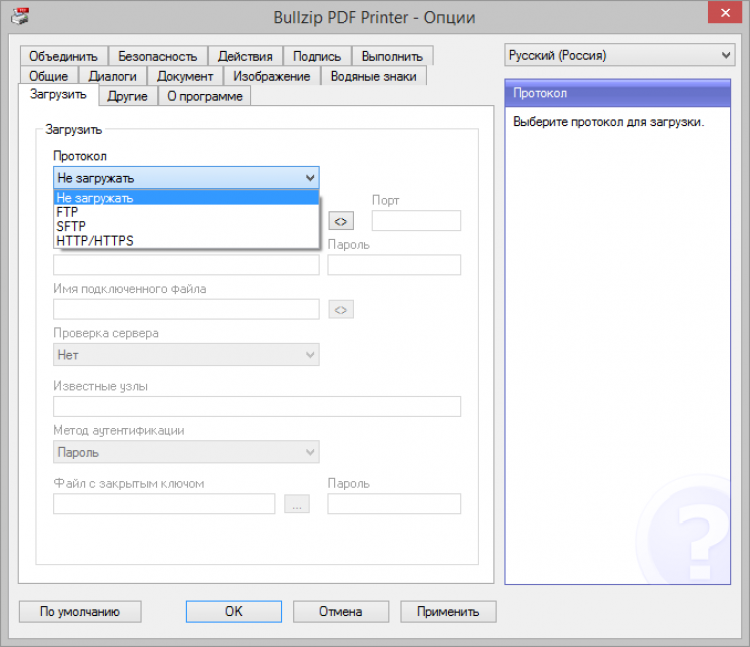This screenshot has width=750, height=647.
Task: Switch to the Подпись tab
Action: [x=317, y=56]
